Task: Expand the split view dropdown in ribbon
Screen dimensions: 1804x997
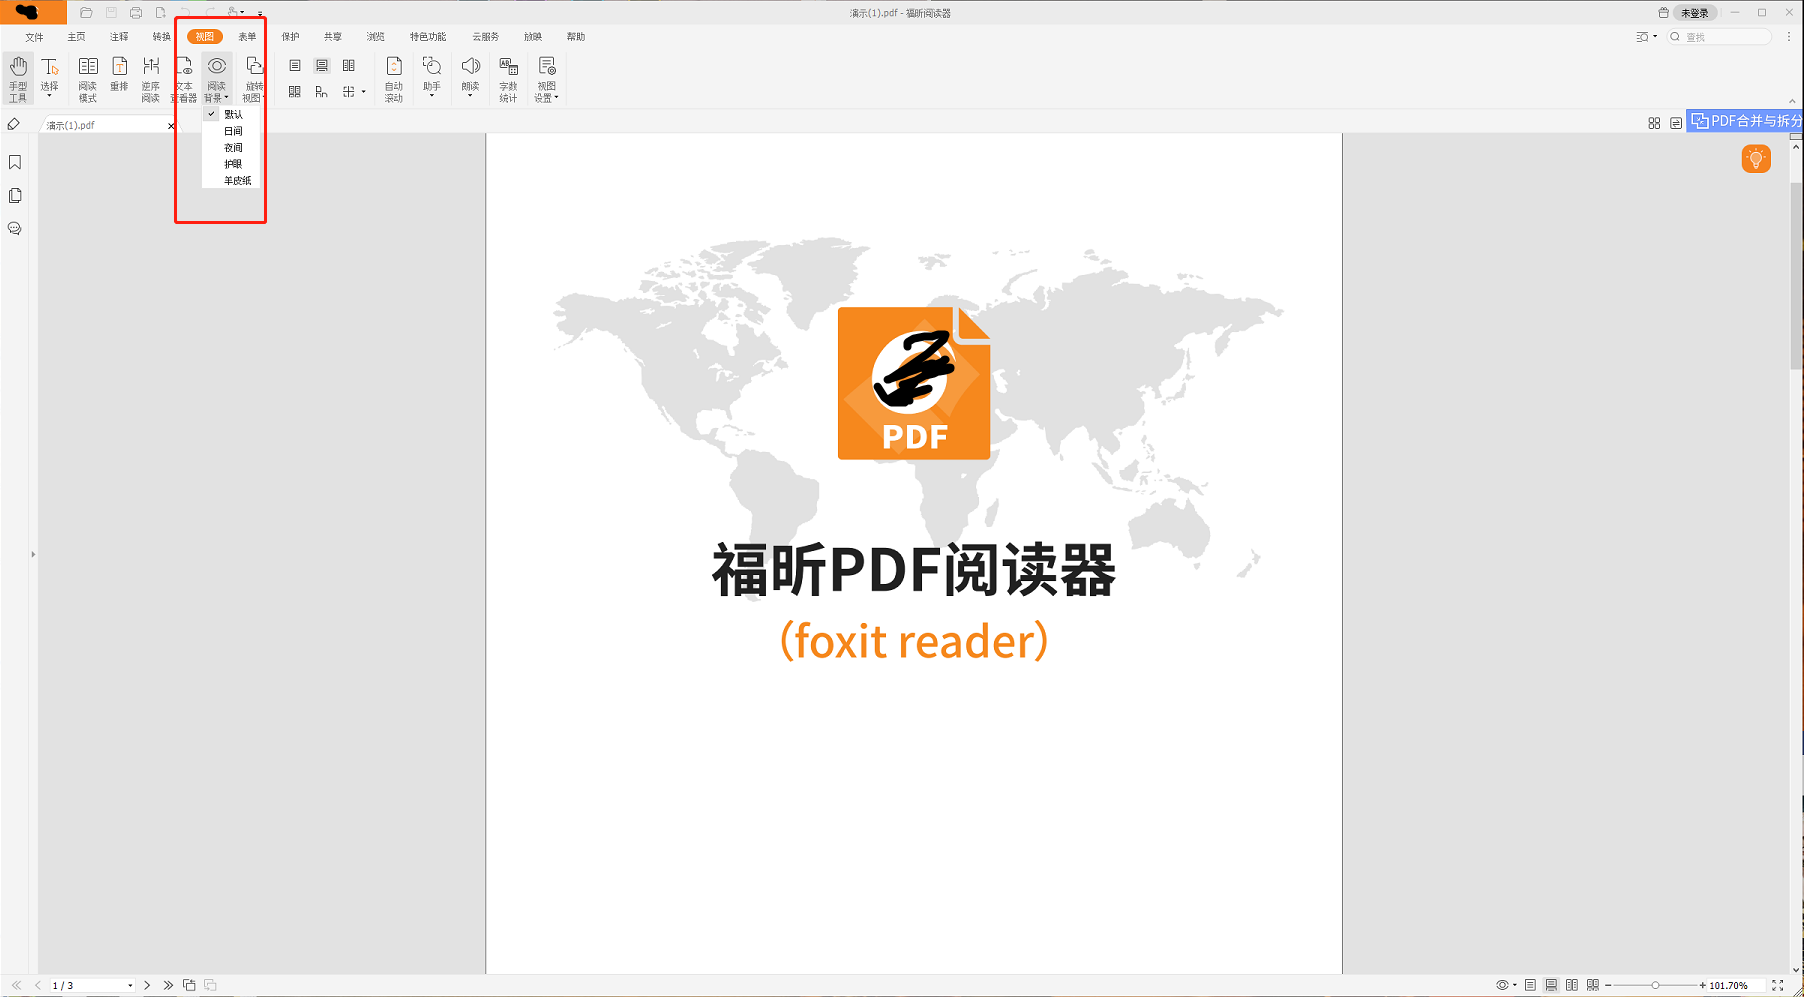Action: pos(363,91)
